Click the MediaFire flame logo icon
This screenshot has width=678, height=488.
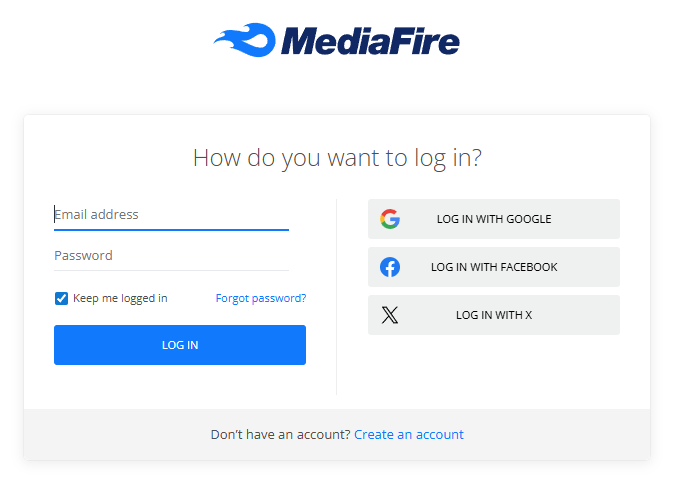click(244, 40)
